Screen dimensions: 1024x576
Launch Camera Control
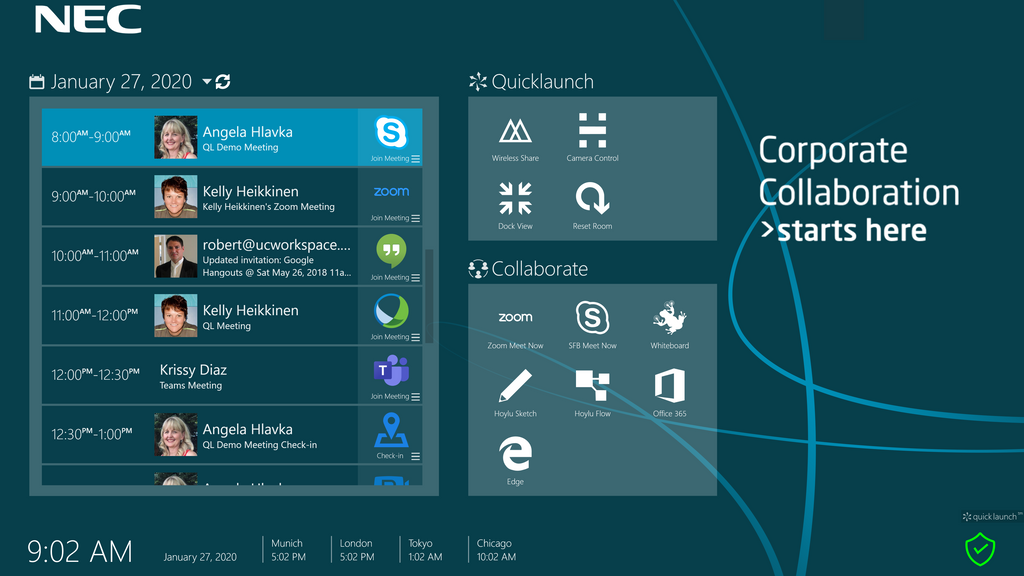[x=592, y=138]
